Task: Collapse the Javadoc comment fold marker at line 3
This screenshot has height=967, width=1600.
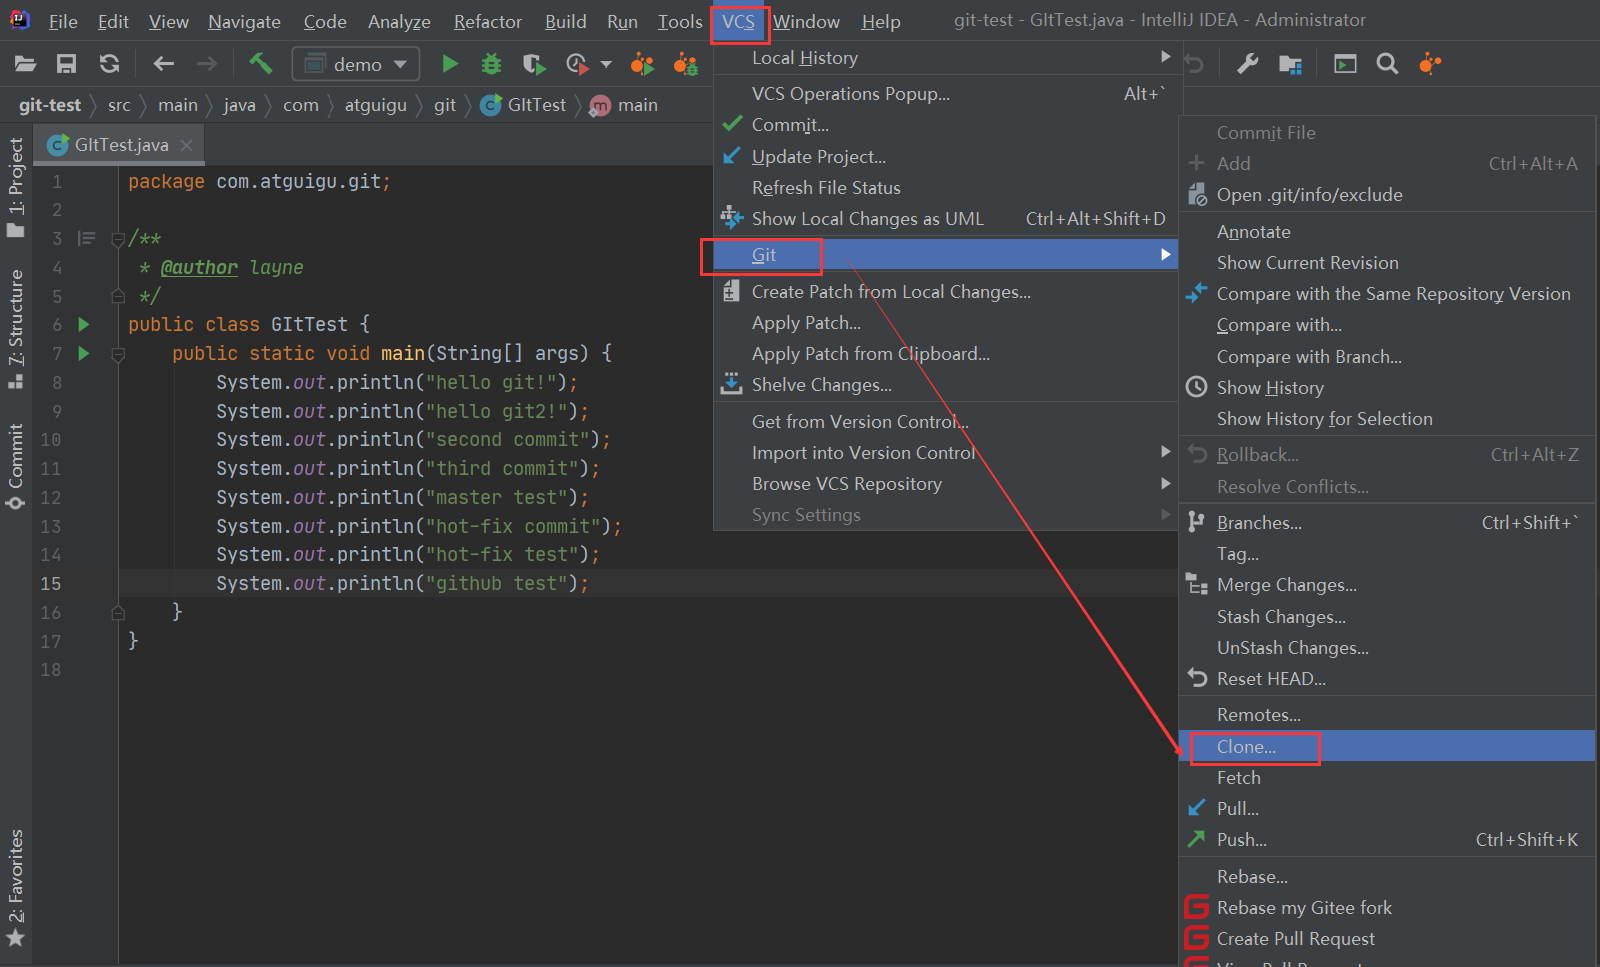Action: (118, 238)
